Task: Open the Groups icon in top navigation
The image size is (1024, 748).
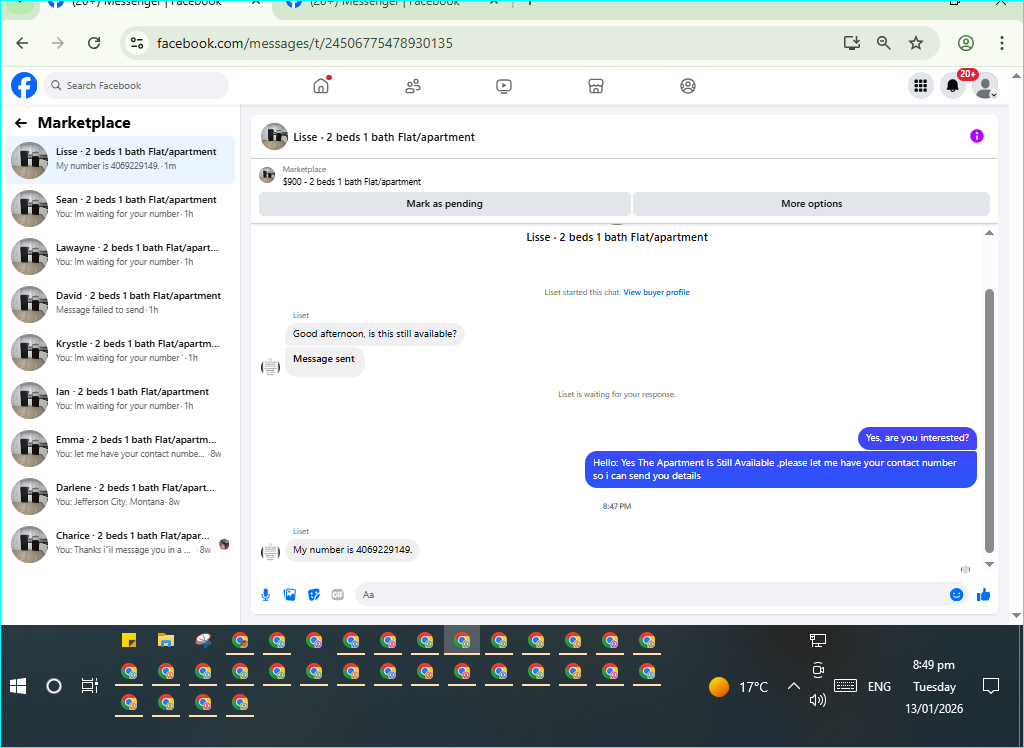Action: tap(688, 86)
